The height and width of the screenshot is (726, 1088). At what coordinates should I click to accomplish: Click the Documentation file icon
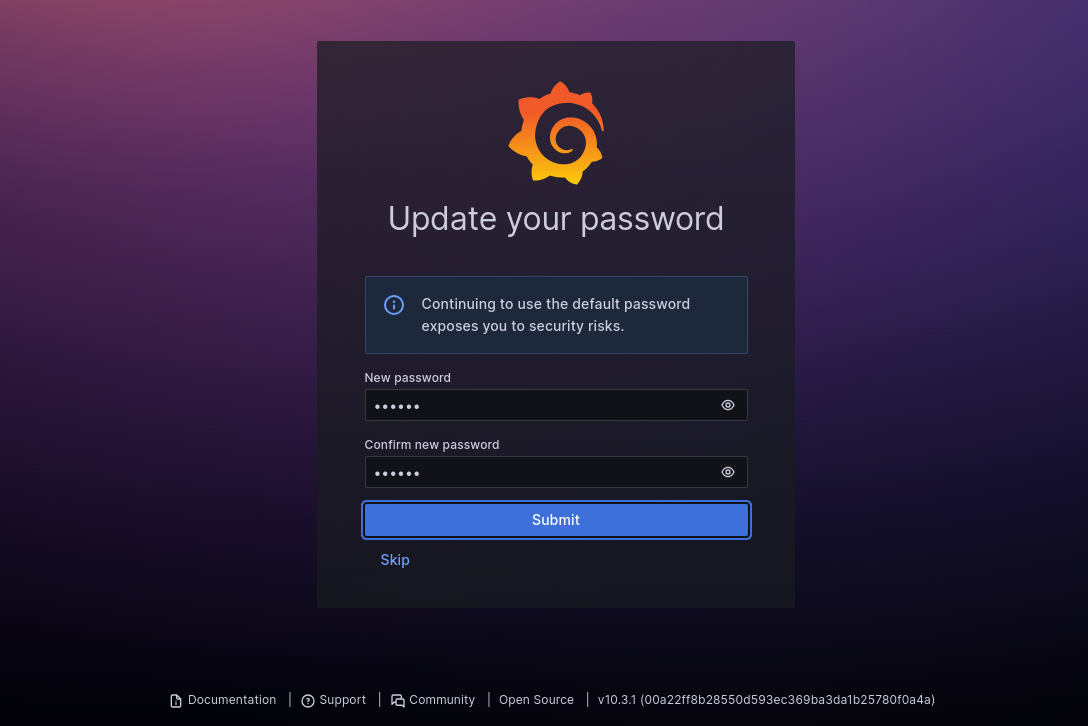[x=176, y=701]
